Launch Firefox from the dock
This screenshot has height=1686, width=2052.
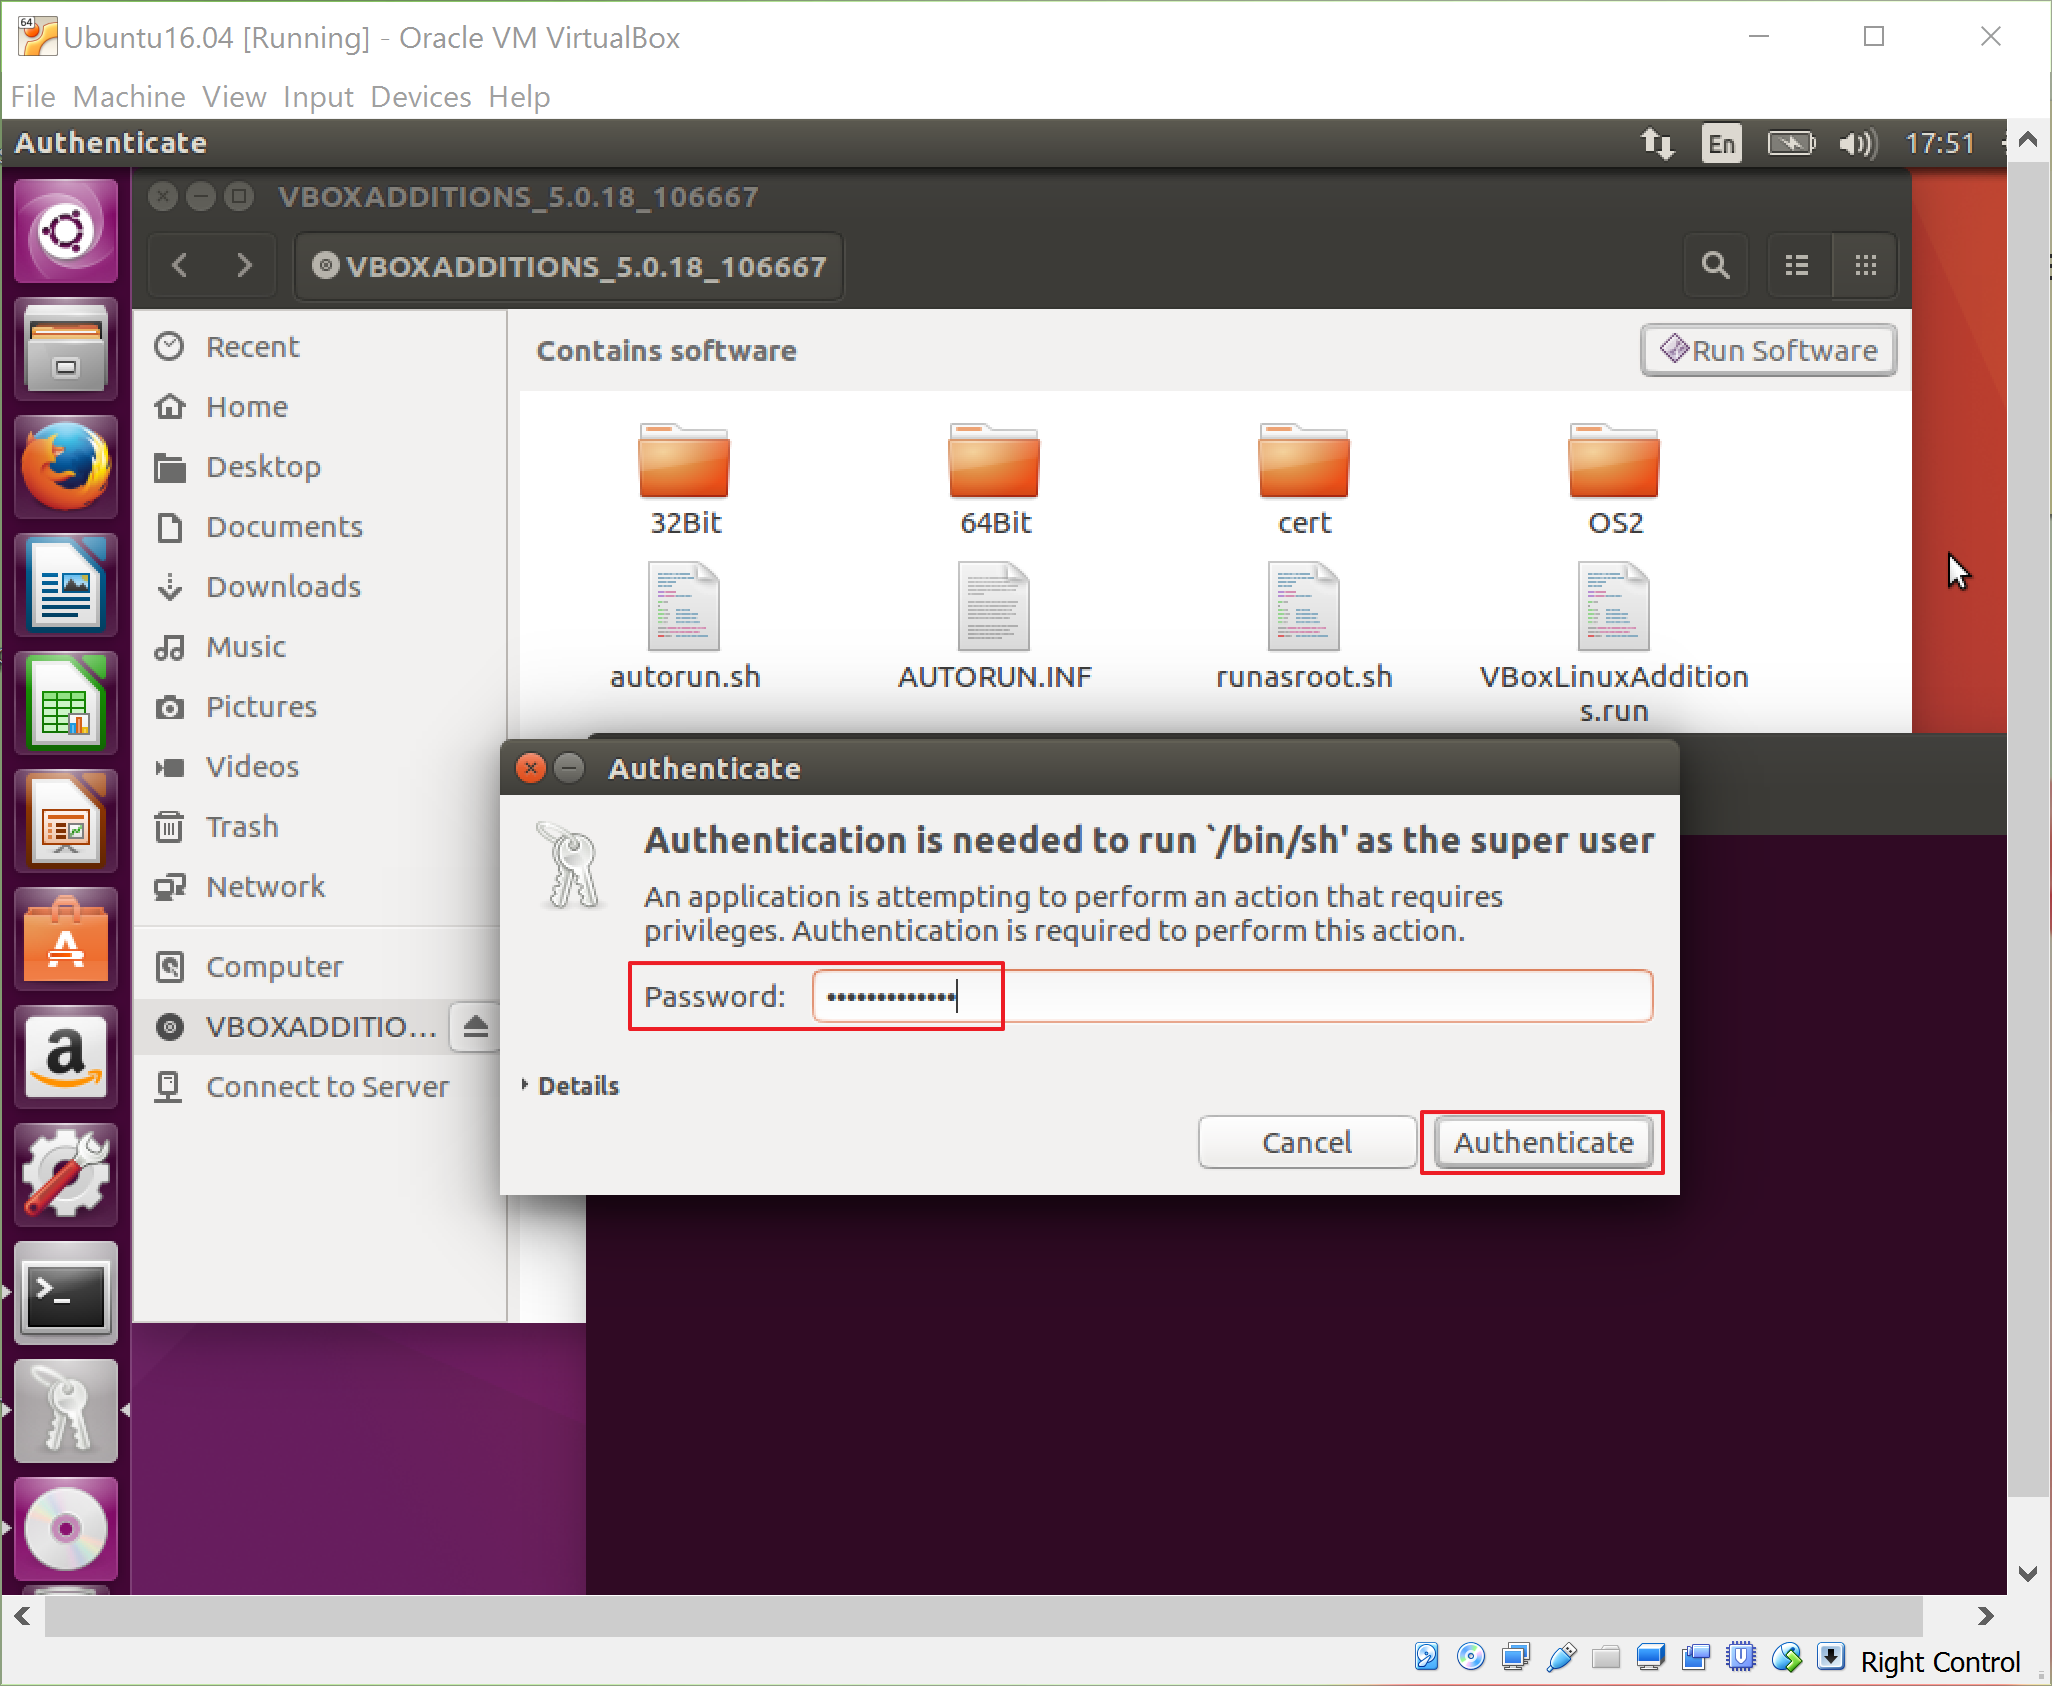[66, 467]
